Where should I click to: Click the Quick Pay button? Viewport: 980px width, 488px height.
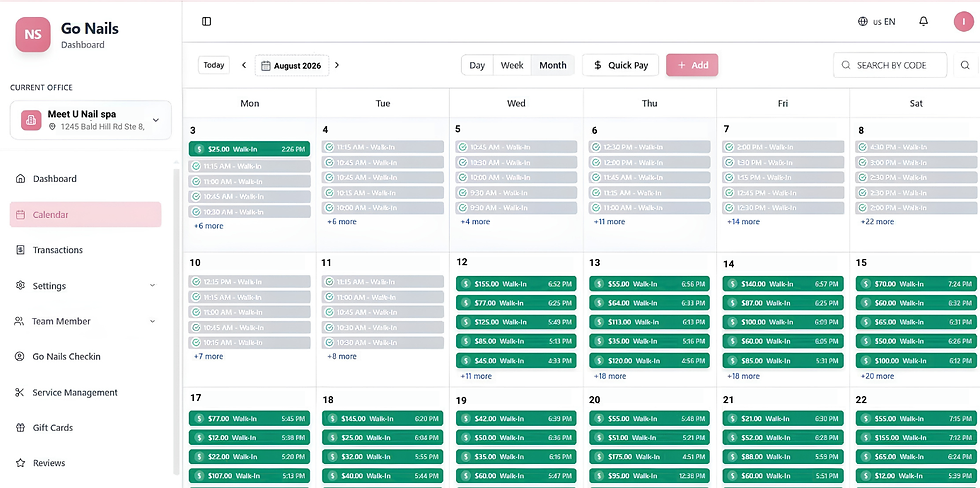click(620, 65)
